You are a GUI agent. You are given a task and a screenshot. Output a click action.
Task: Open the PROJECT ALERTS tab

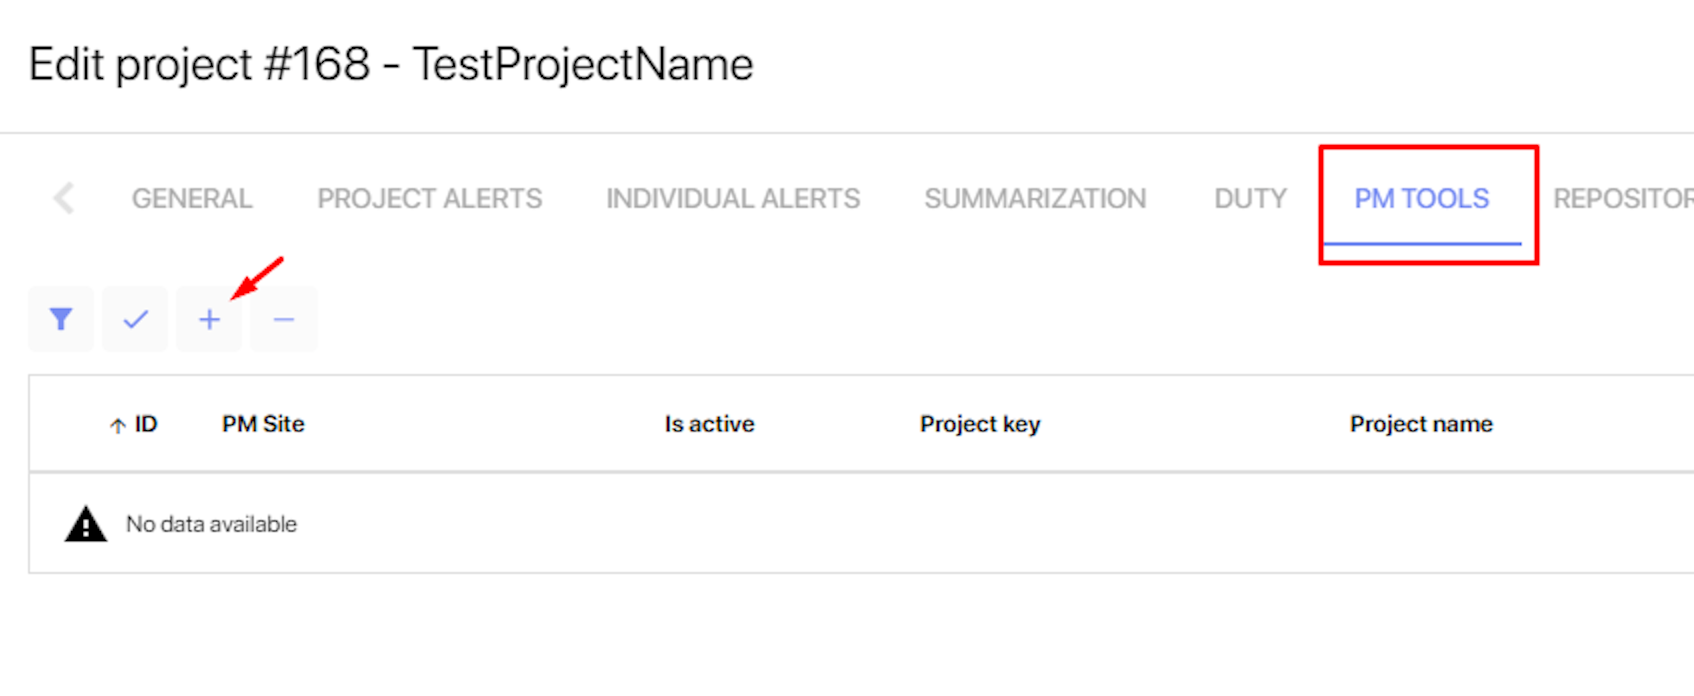430,198
